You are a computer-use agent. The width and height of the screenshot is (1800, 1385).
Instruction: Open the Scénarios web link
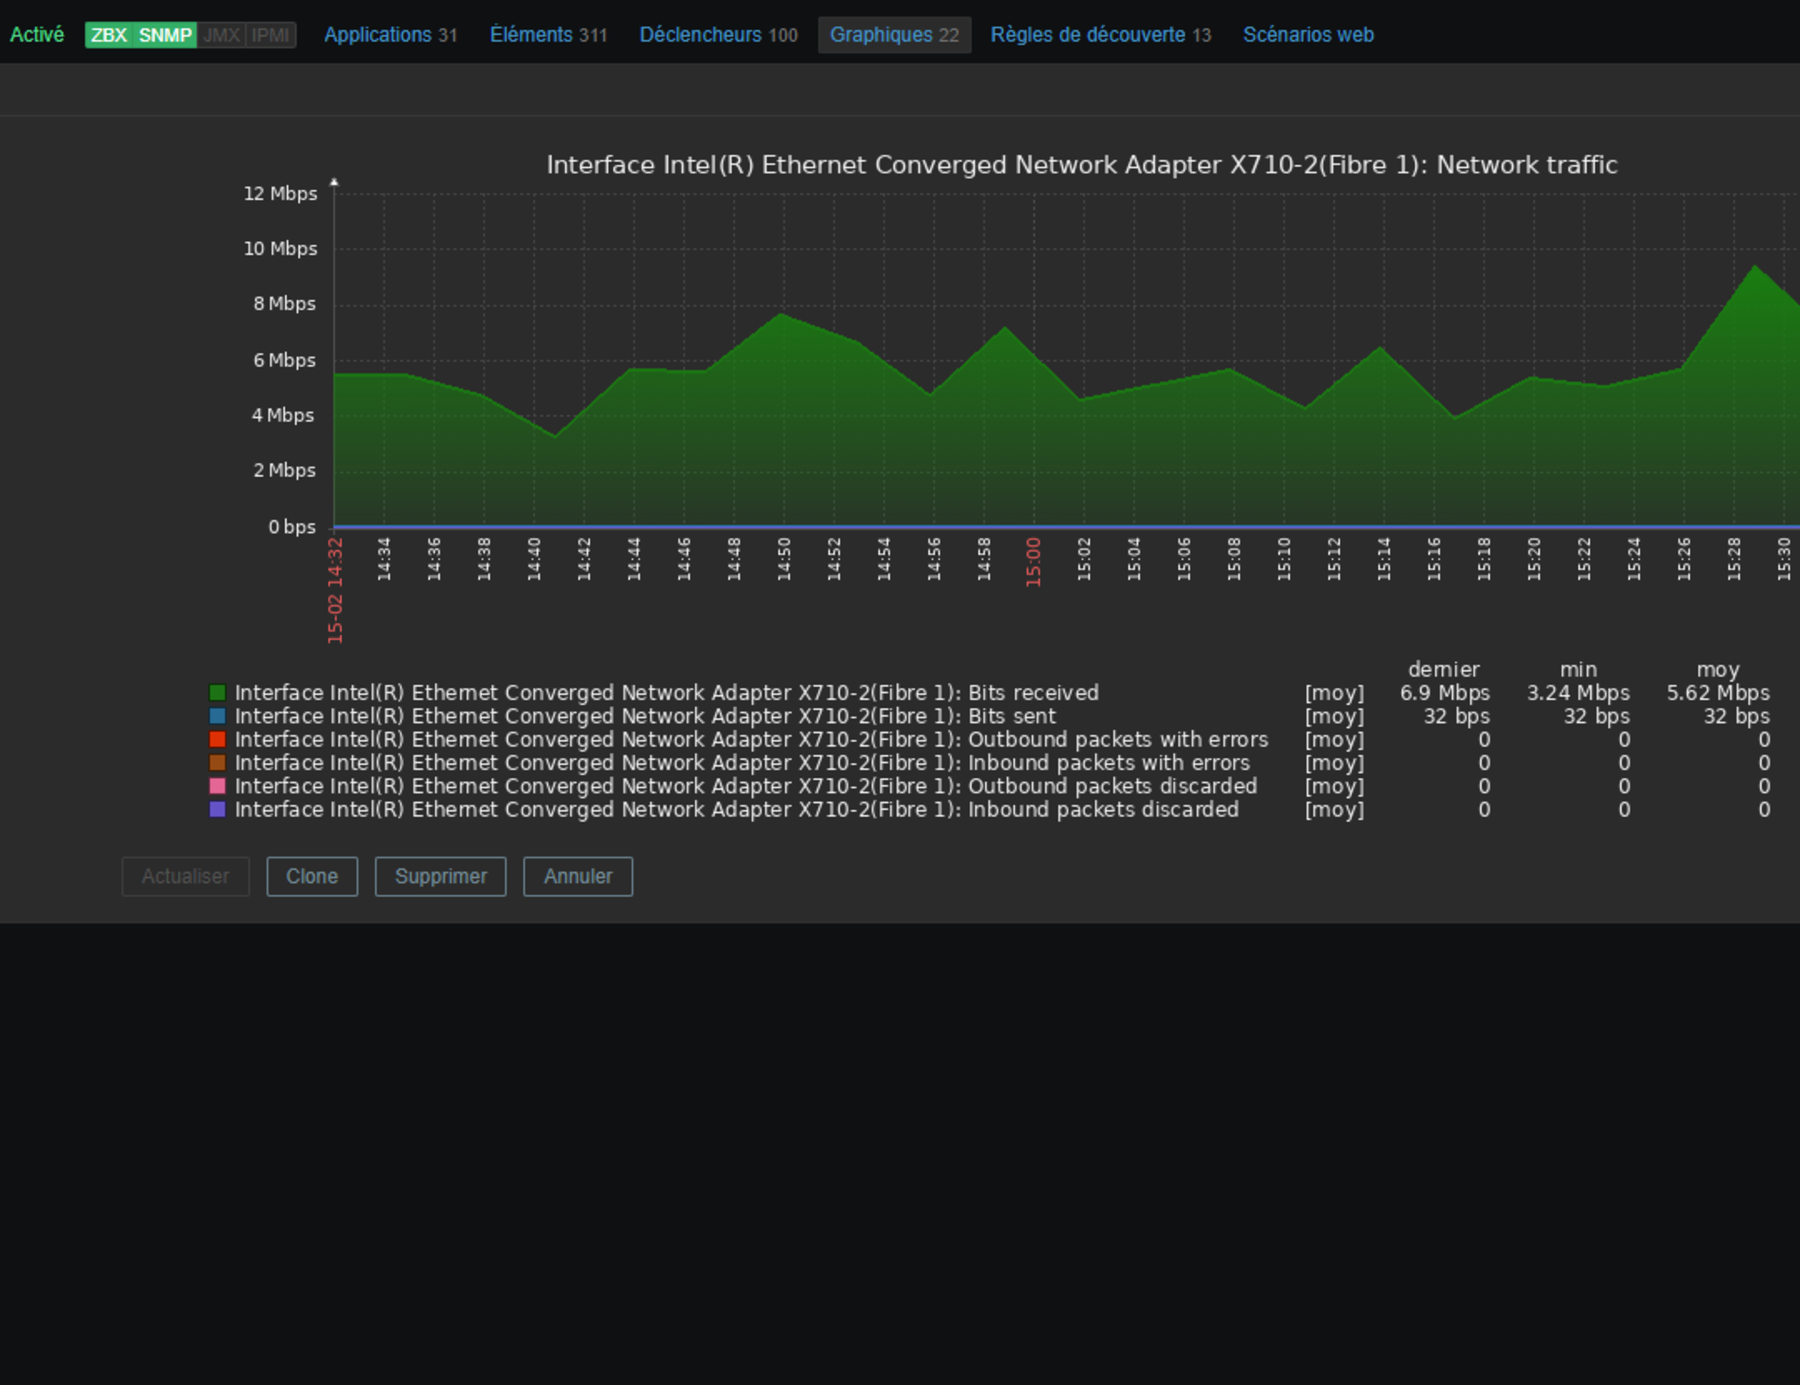coord(1308,35)
